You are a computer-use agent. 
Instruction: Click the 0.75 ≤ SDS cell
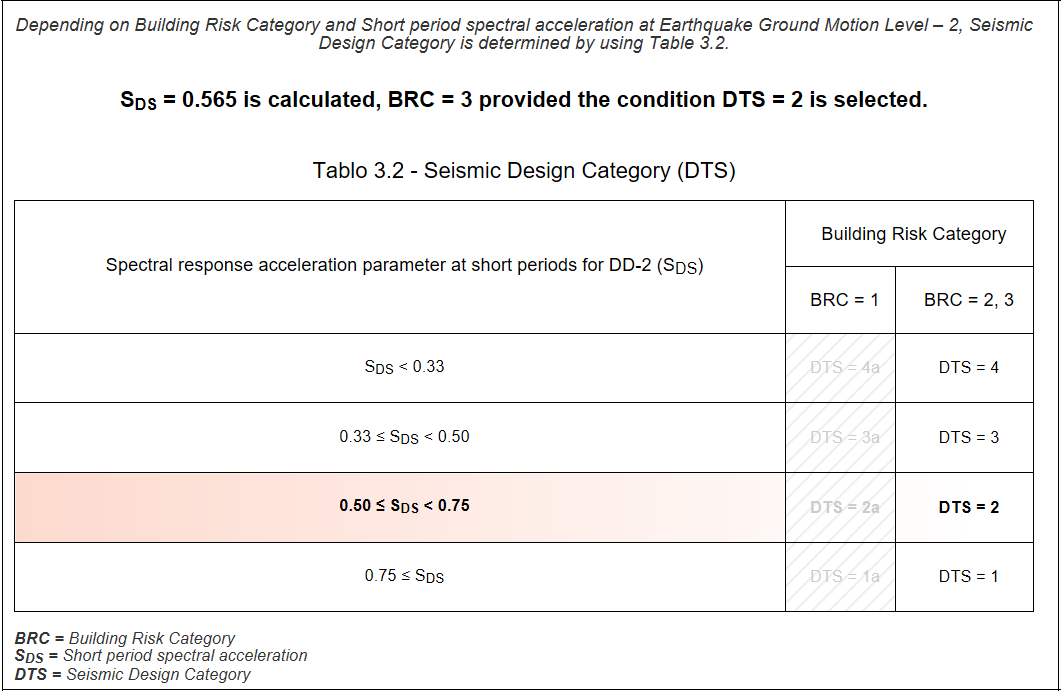(x=400, y=576)
